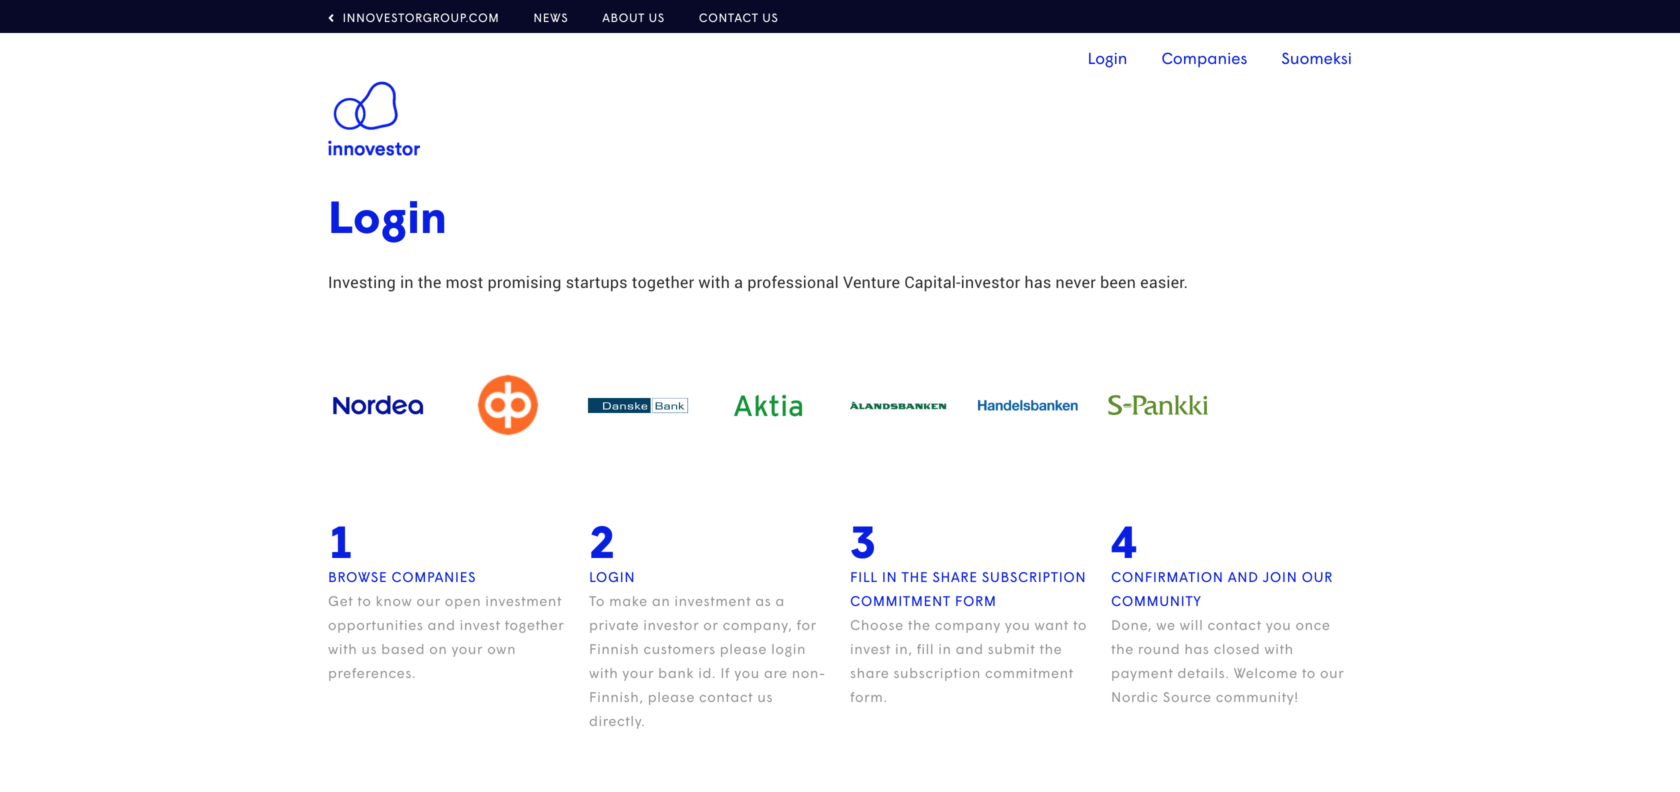The height and width of the screenshot is (792, 1680).
Task: Click the 'Investing in the most promising startups' sentence
Action: [758, 283]
